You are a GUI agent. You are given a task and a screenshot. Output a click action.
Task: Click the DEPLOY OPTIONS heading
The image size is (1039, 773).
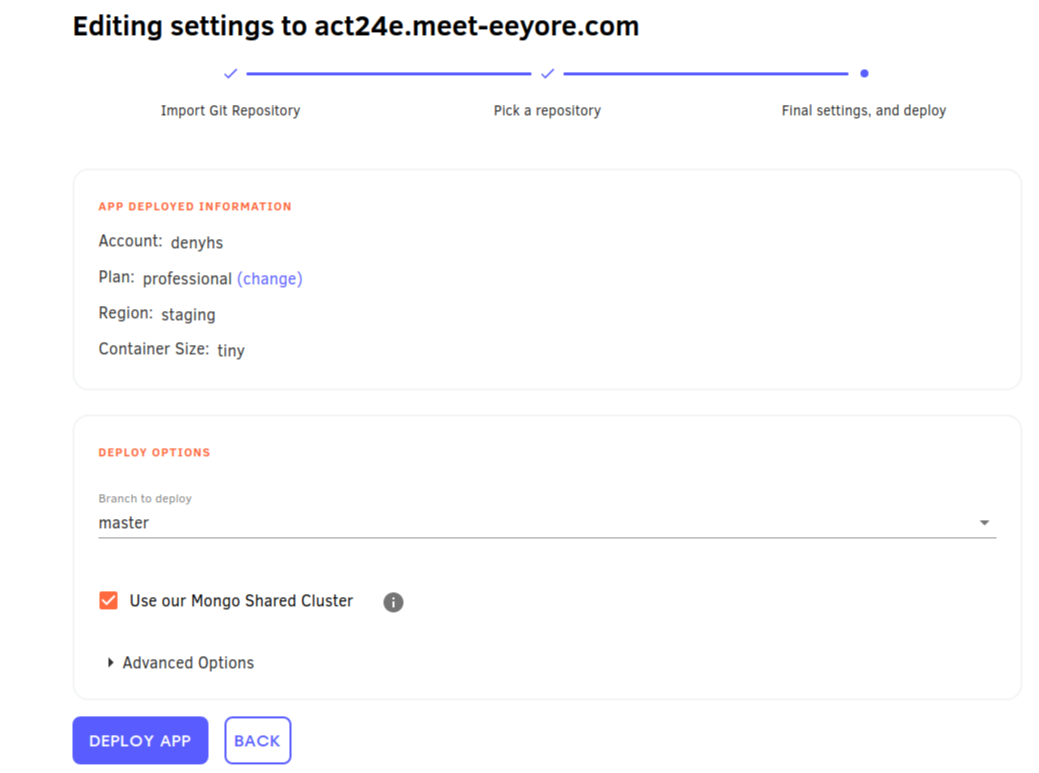click(x=154, y=452)
